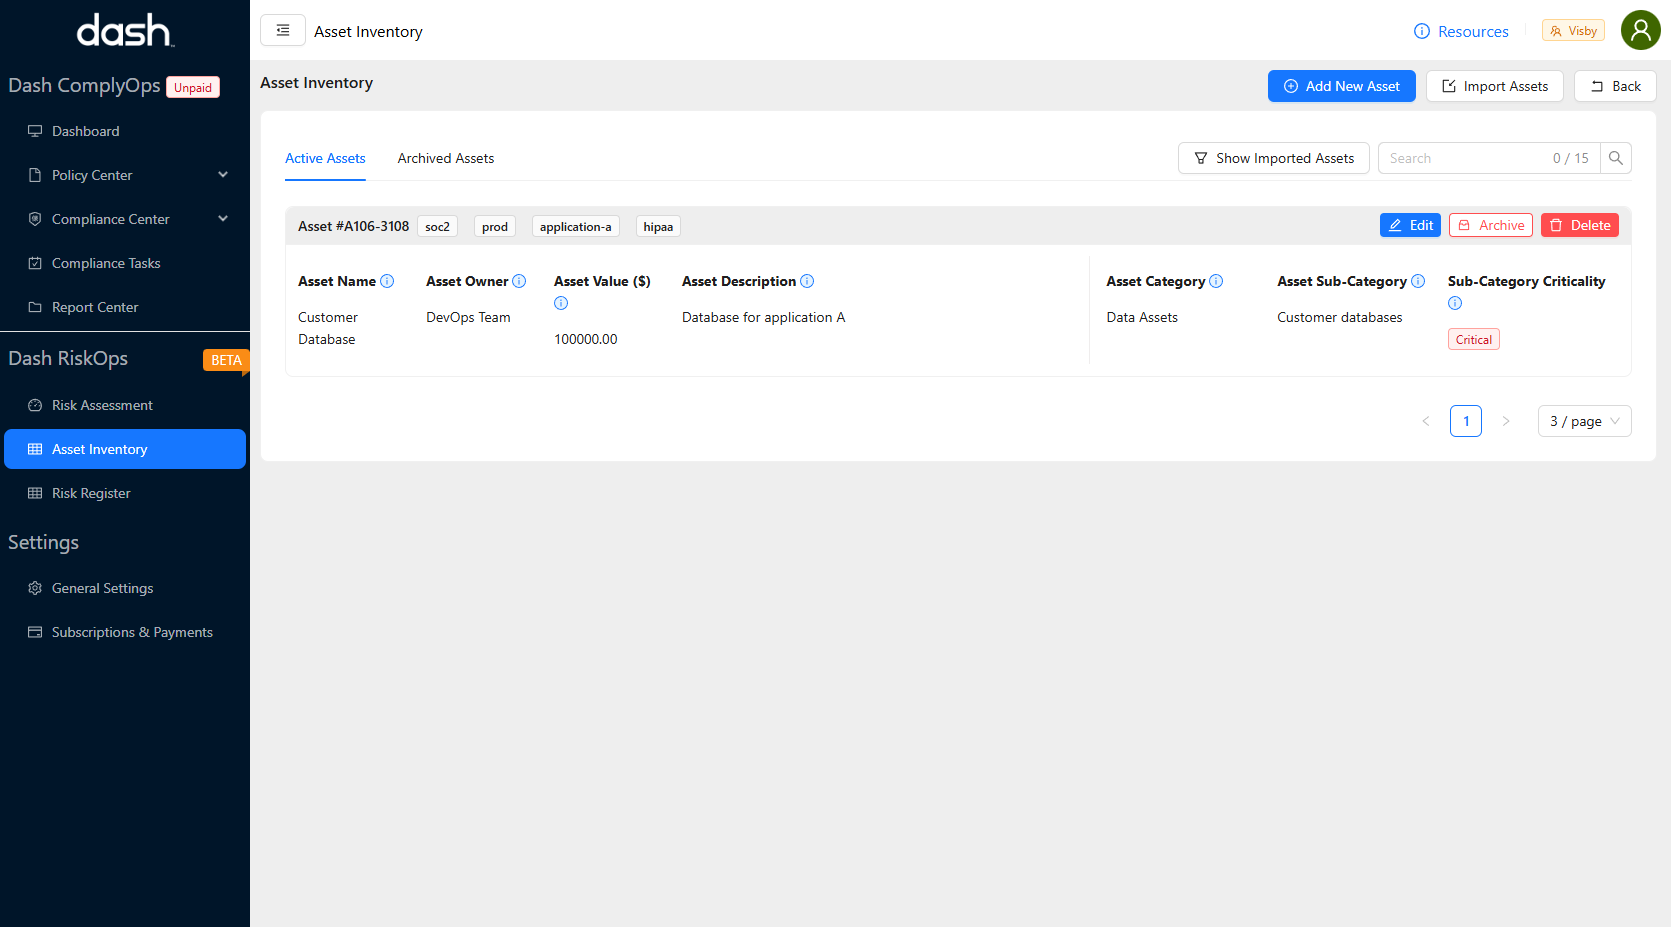The height and width of the screenshot is (927, 1671).
Task: Select the Active Assets tab
Action: pos(325,158)
